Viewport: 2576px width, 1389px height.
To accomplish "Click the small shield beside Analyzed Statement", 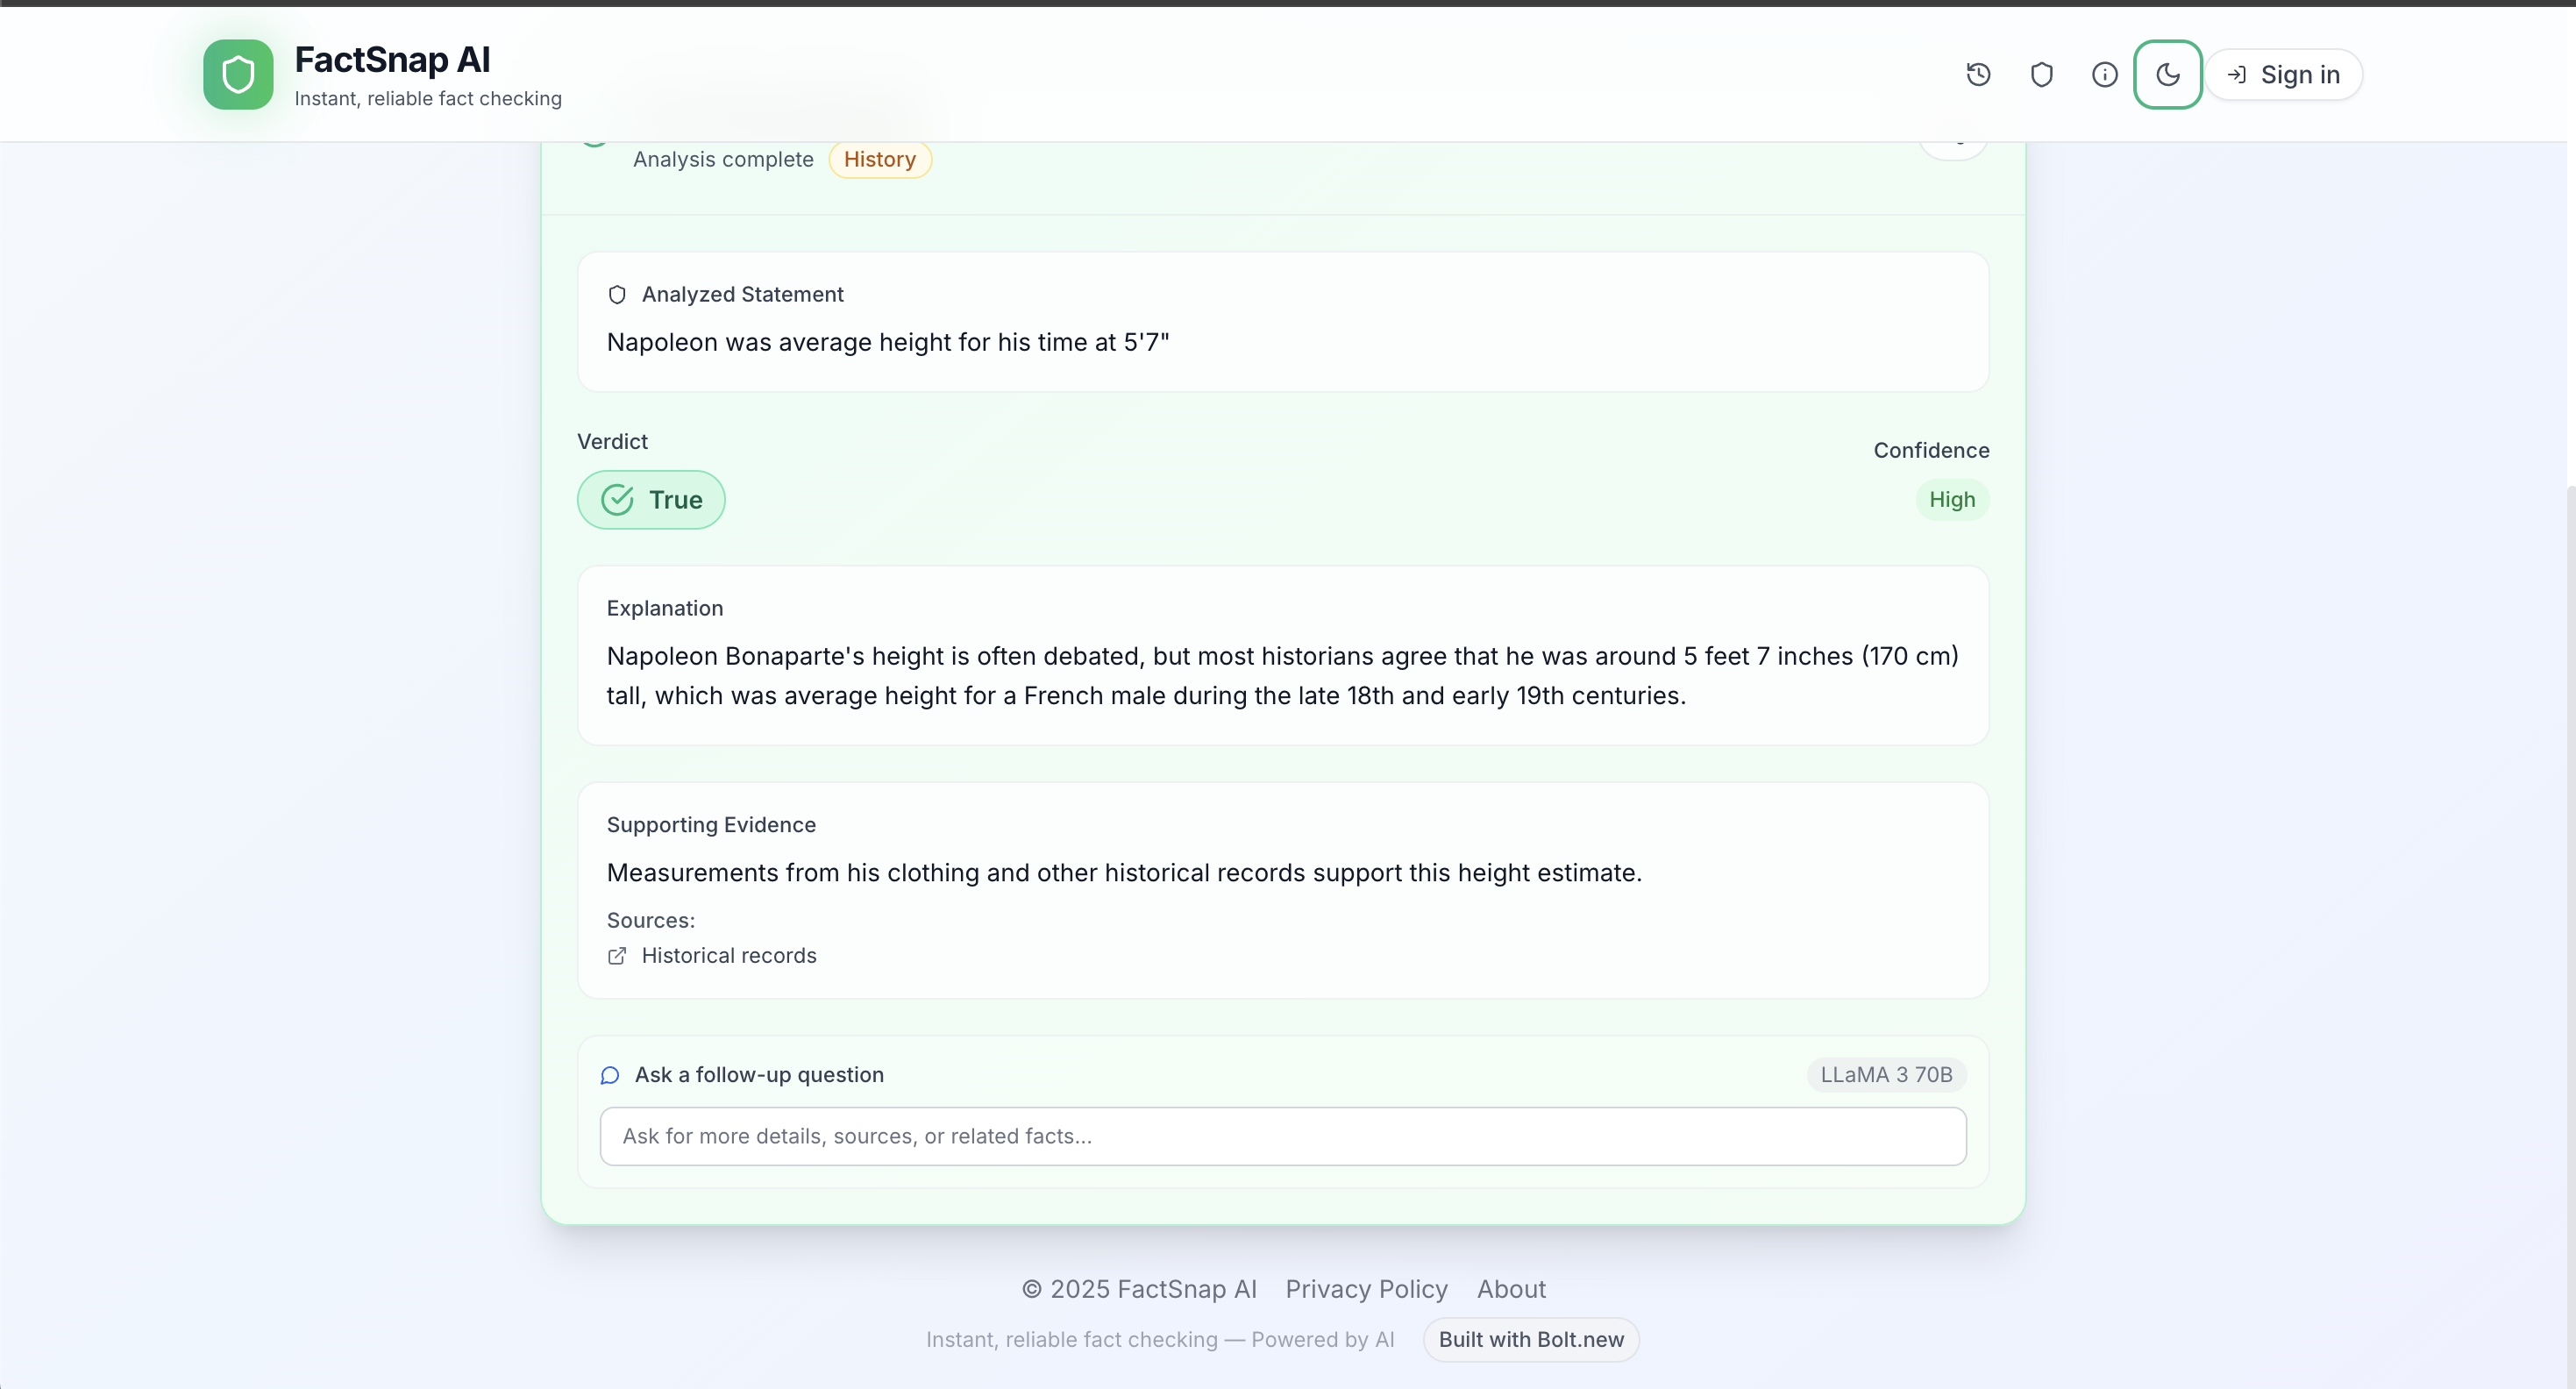I will click(x=617, y=295).
